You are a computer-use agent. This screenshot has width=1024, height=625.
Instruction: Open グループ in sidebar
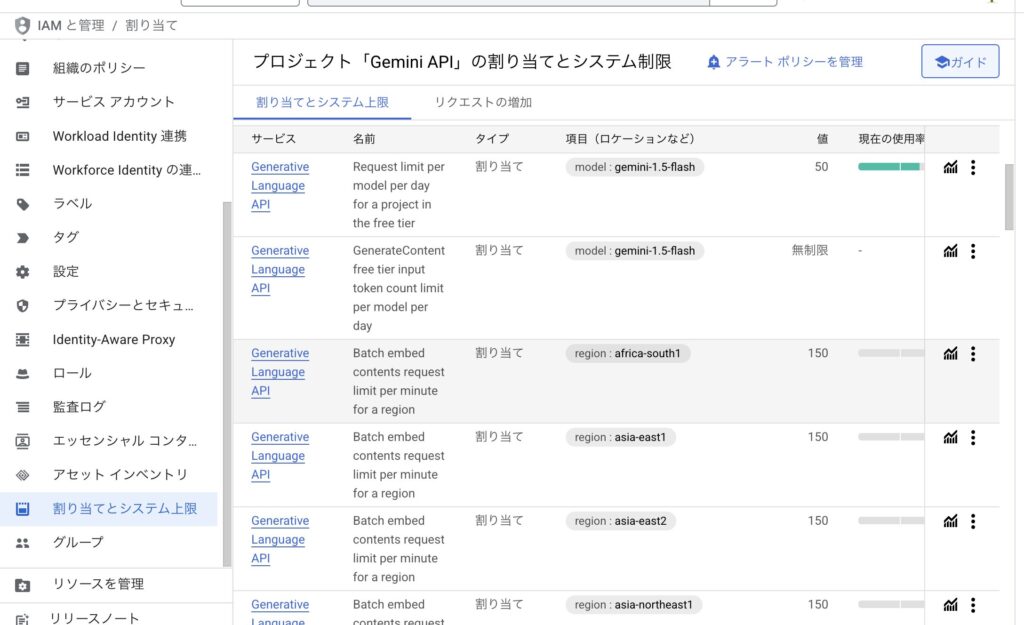[x=78, y=541]
